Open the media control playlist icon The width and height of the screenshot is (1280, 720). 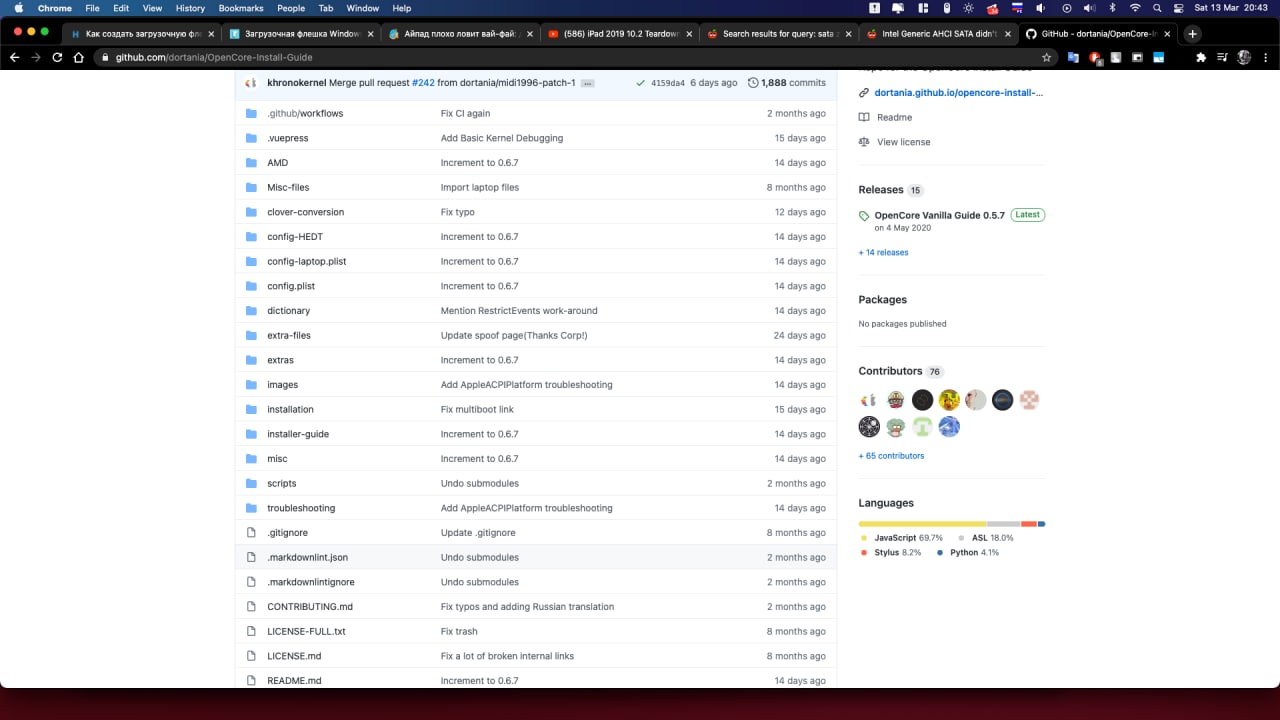1222,57
